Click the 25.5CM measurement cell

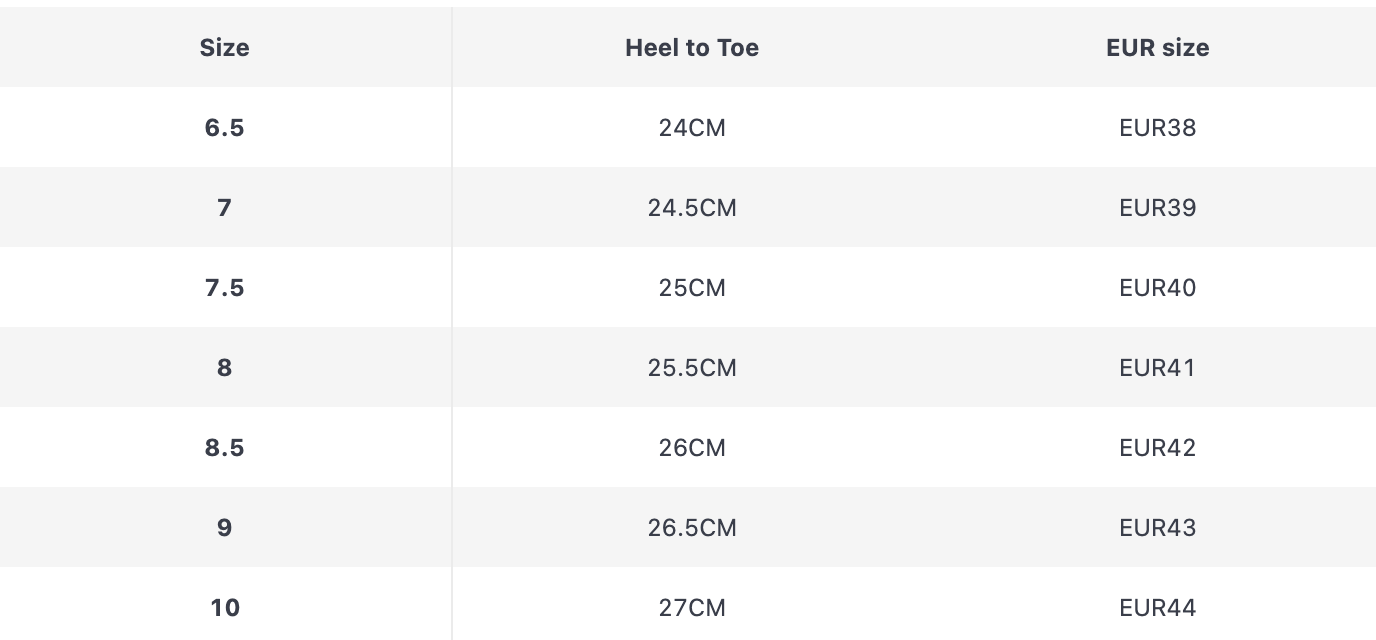point(692,368)
